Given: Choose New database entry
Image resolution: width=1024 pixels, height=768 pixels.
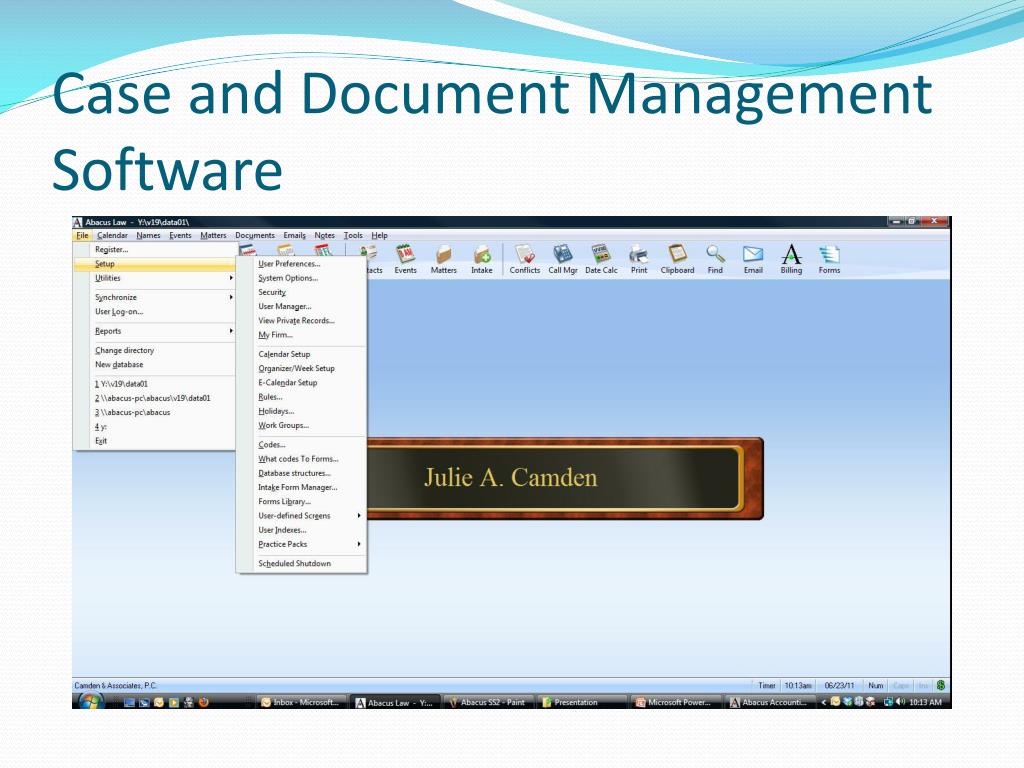Looking at the screenshot, I should click(155, 365).
